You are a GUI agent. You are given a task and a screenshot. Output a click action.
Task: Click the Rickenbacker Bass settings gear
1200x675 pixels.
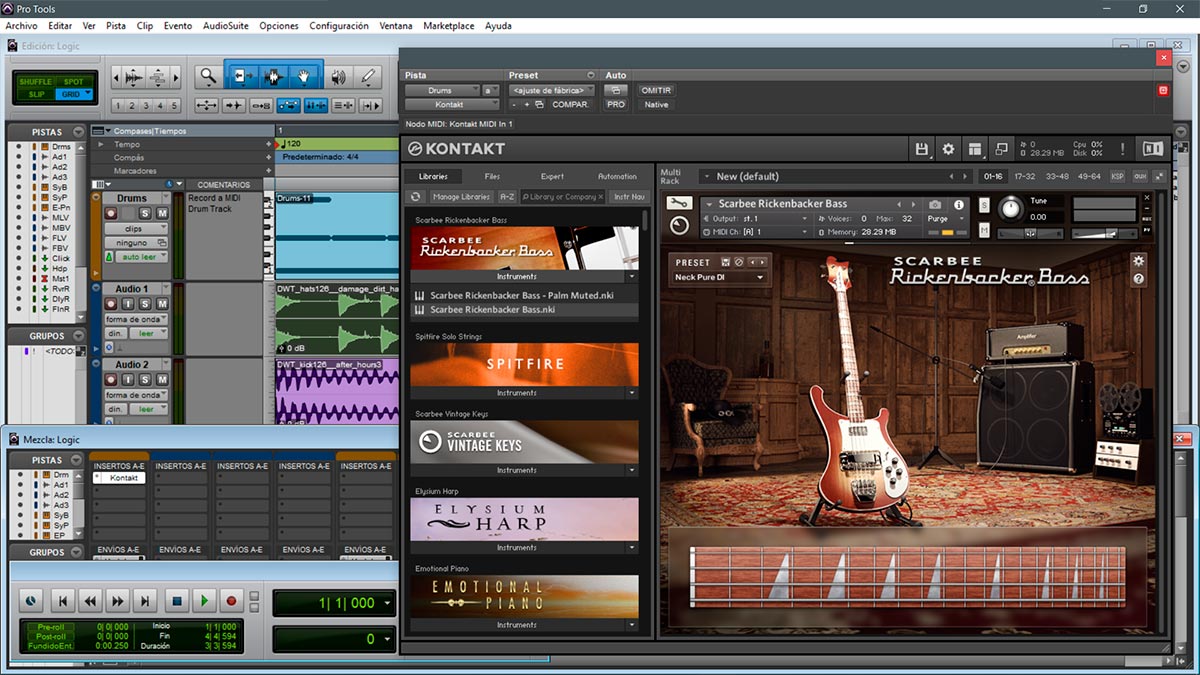(x=1138, y=261)
